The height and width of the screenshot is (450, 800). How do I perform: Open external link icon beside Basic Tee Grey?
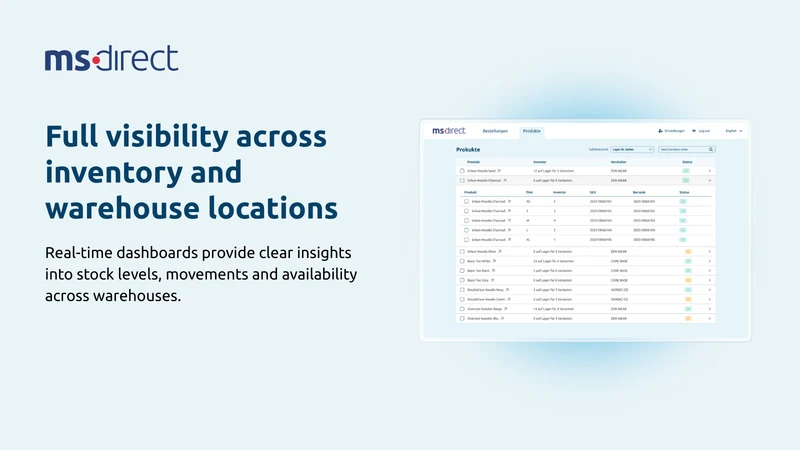492,280
